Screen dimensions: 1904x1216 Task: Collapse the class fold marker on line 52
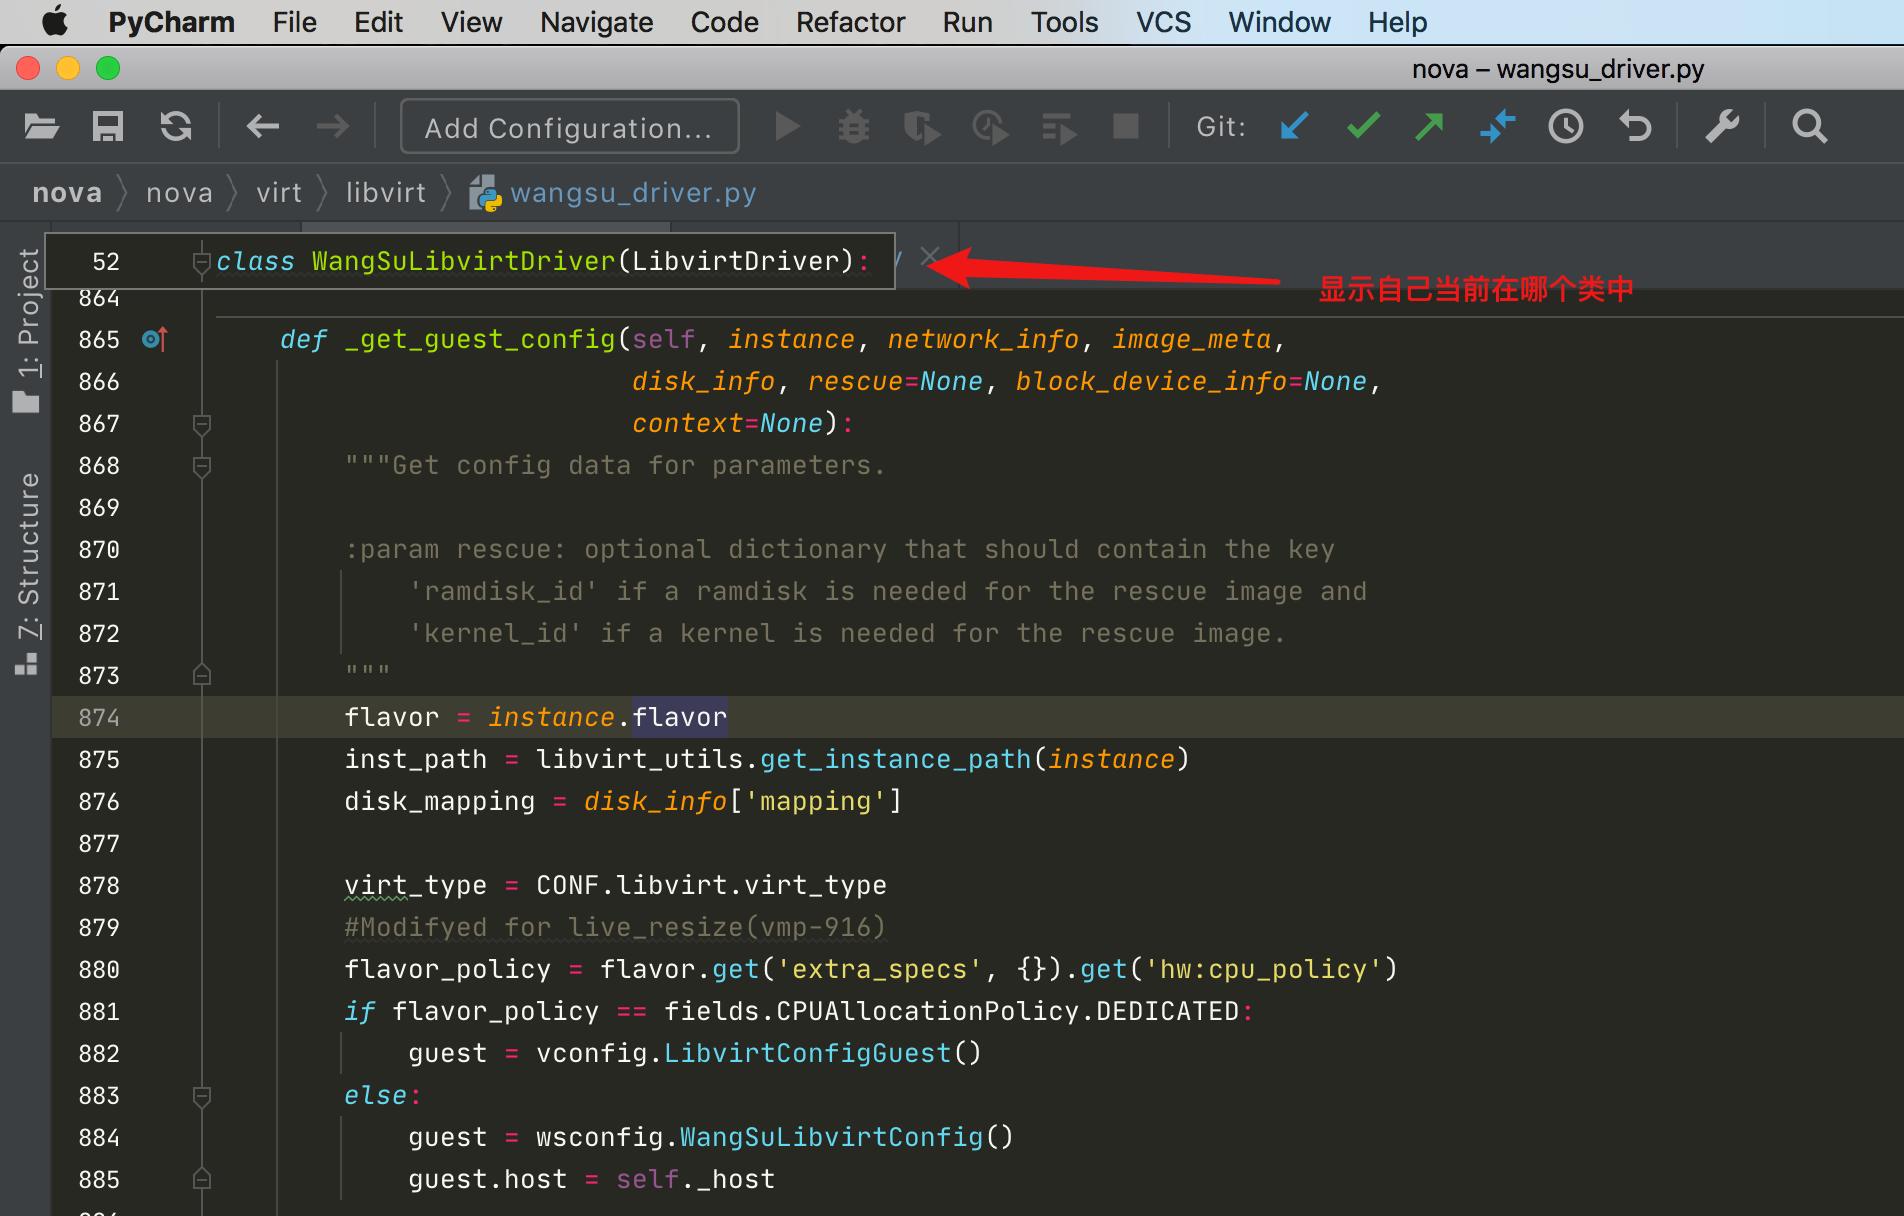pos(201,262)
